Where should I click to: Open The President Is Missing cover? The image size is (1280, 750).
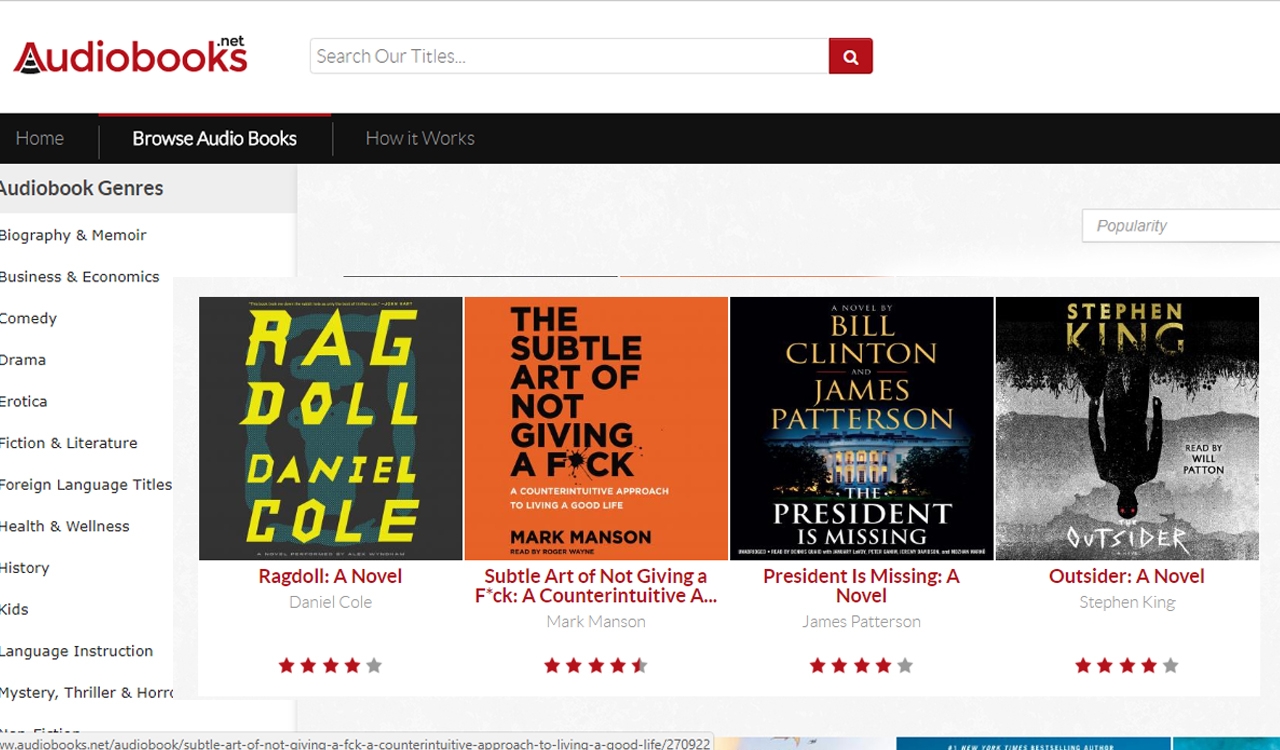pos(862,428)
